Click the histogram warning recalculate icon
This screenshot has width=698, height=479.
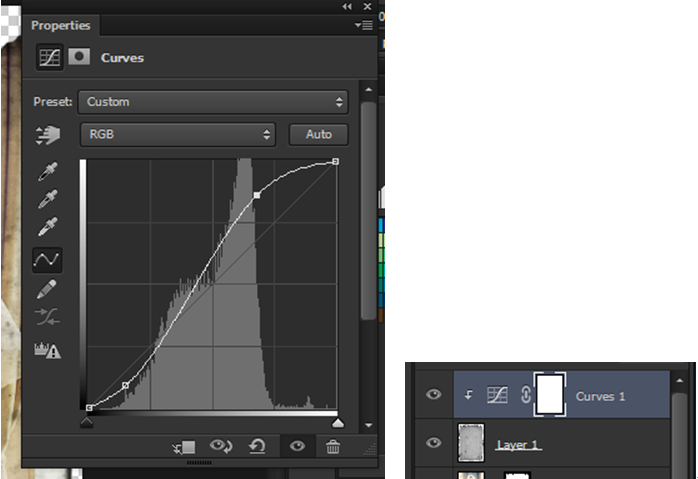coord(47,350)
